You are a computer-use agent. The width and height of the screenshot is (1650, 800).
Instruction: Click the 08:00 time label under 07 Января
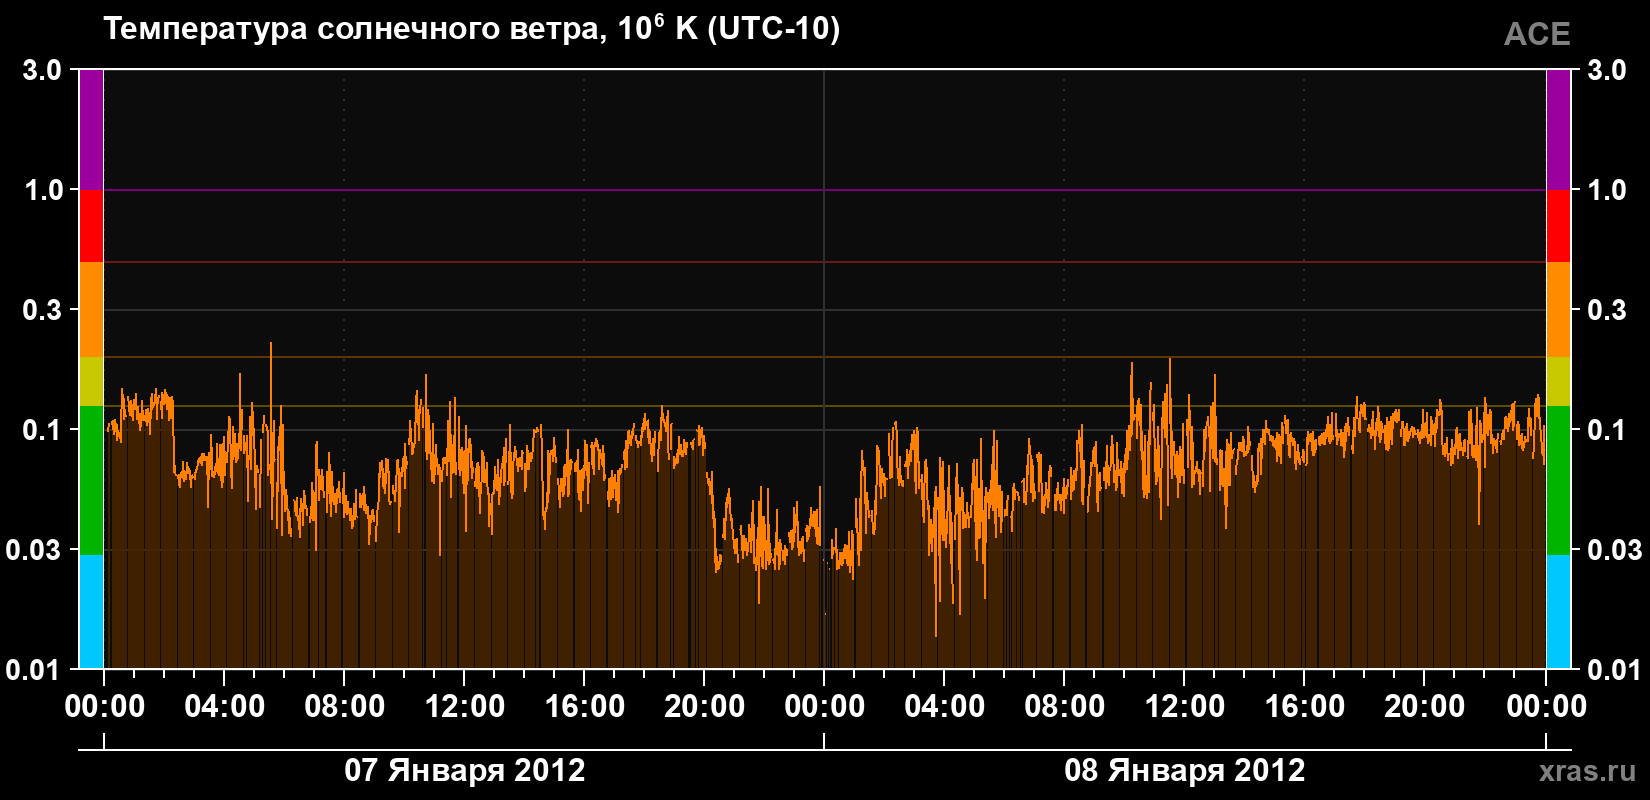pyautogui.click(x=345, y=706)
